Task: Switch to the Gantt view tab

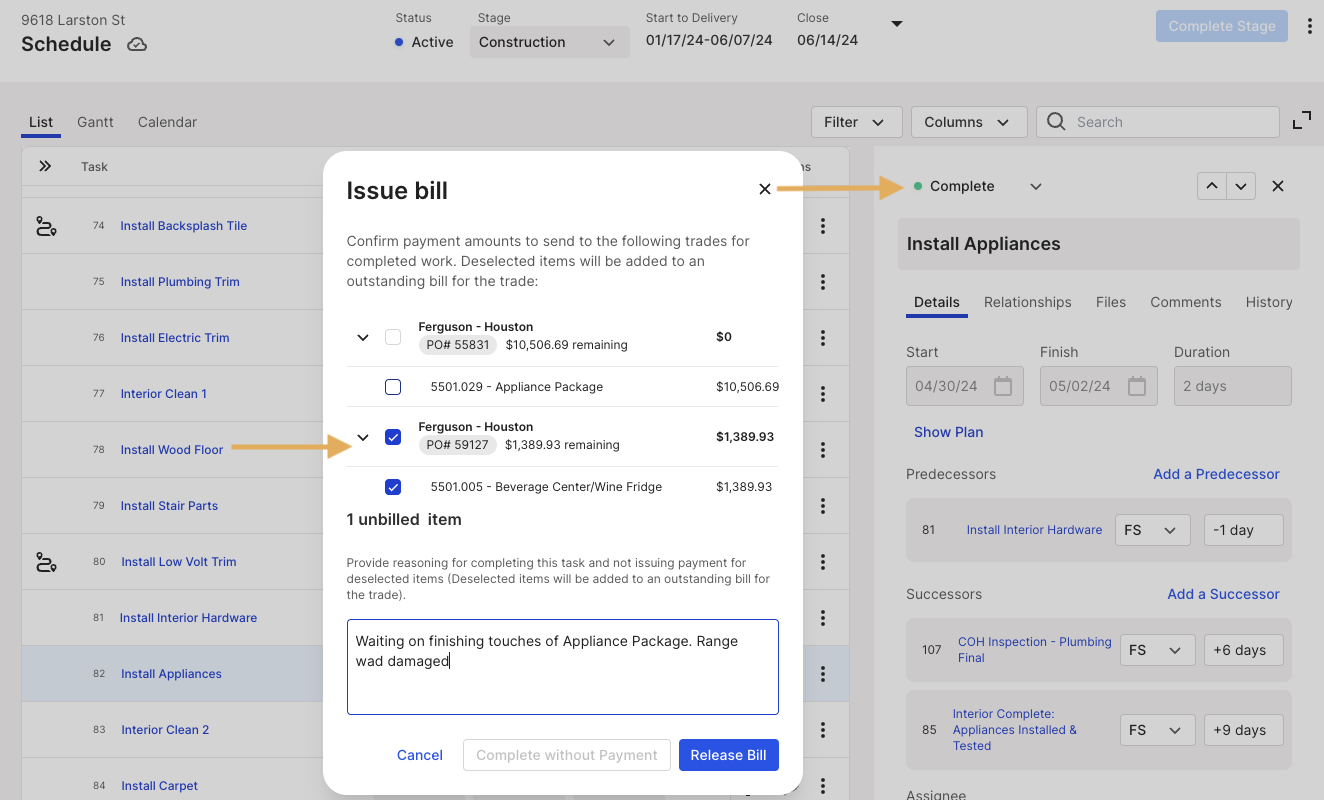Action: point(95,122)
